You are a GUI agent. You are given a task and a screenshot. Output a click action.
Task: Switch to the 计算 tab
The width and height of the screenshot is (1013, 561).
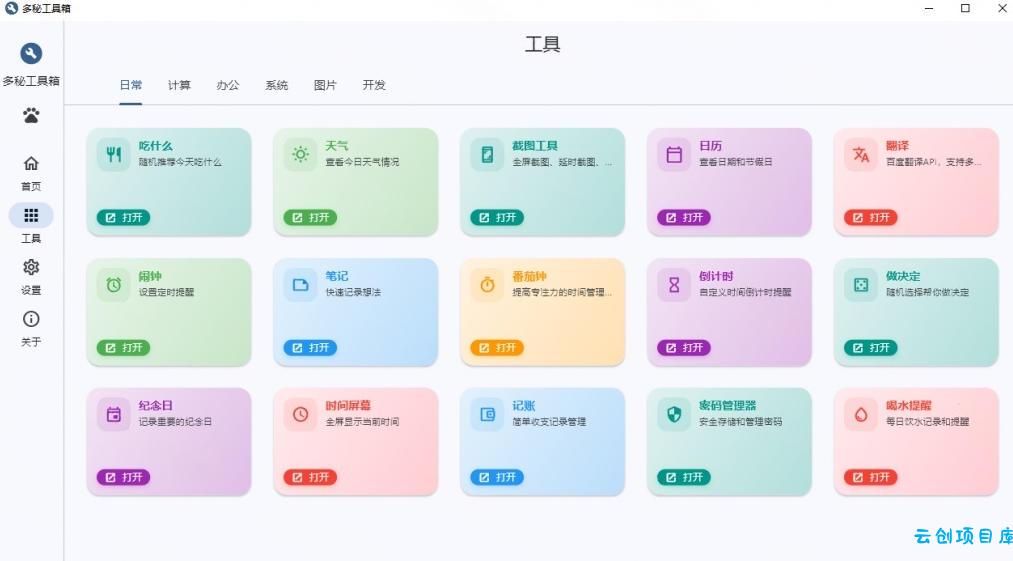click(x=179, y=85)
